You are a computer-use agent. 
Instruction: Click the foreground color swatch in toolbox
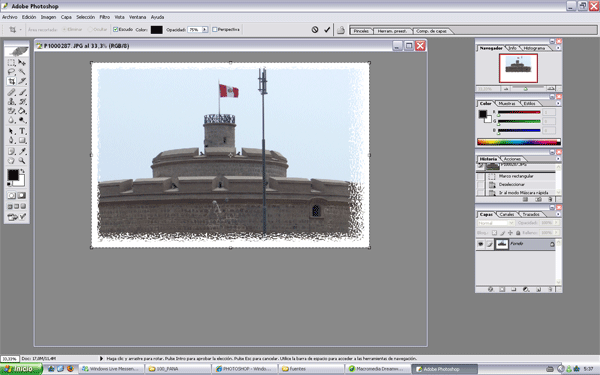coord(13,175)
